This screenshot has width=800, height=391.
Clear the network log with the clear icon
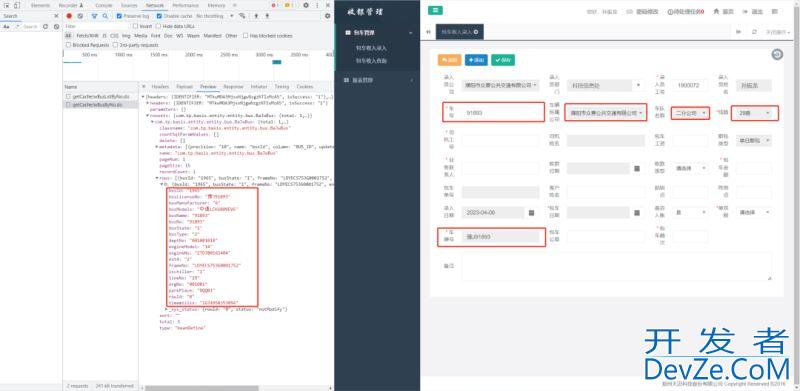80,16
